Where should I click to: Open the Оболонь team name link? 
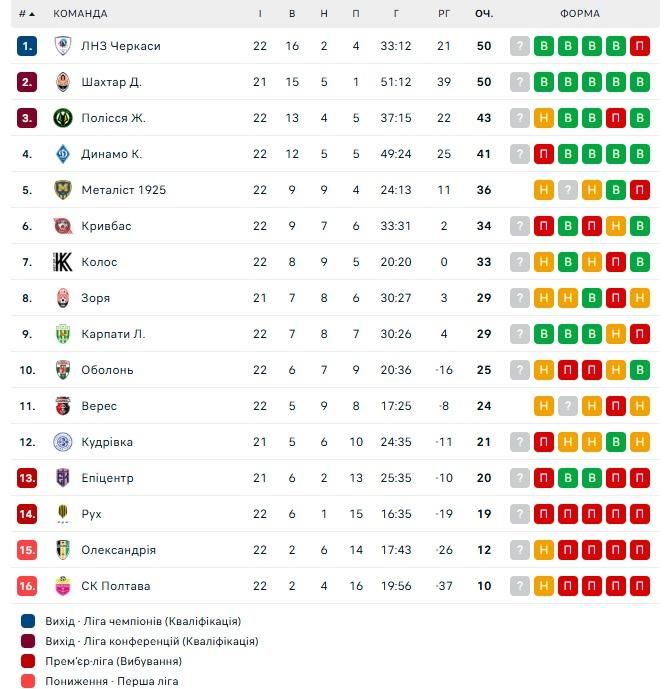pos(105,370)
